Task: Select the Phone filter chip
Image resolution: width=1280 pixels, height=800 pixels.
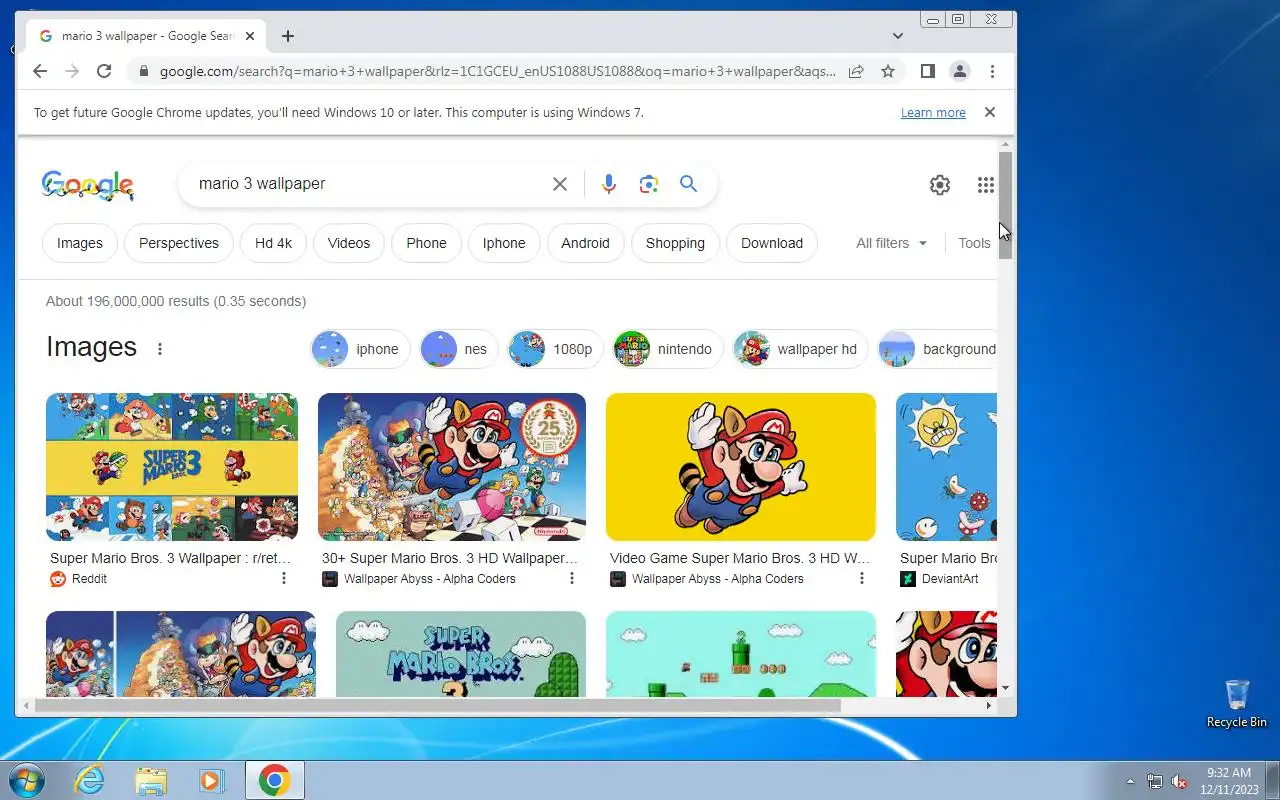Action: (426, 243)
